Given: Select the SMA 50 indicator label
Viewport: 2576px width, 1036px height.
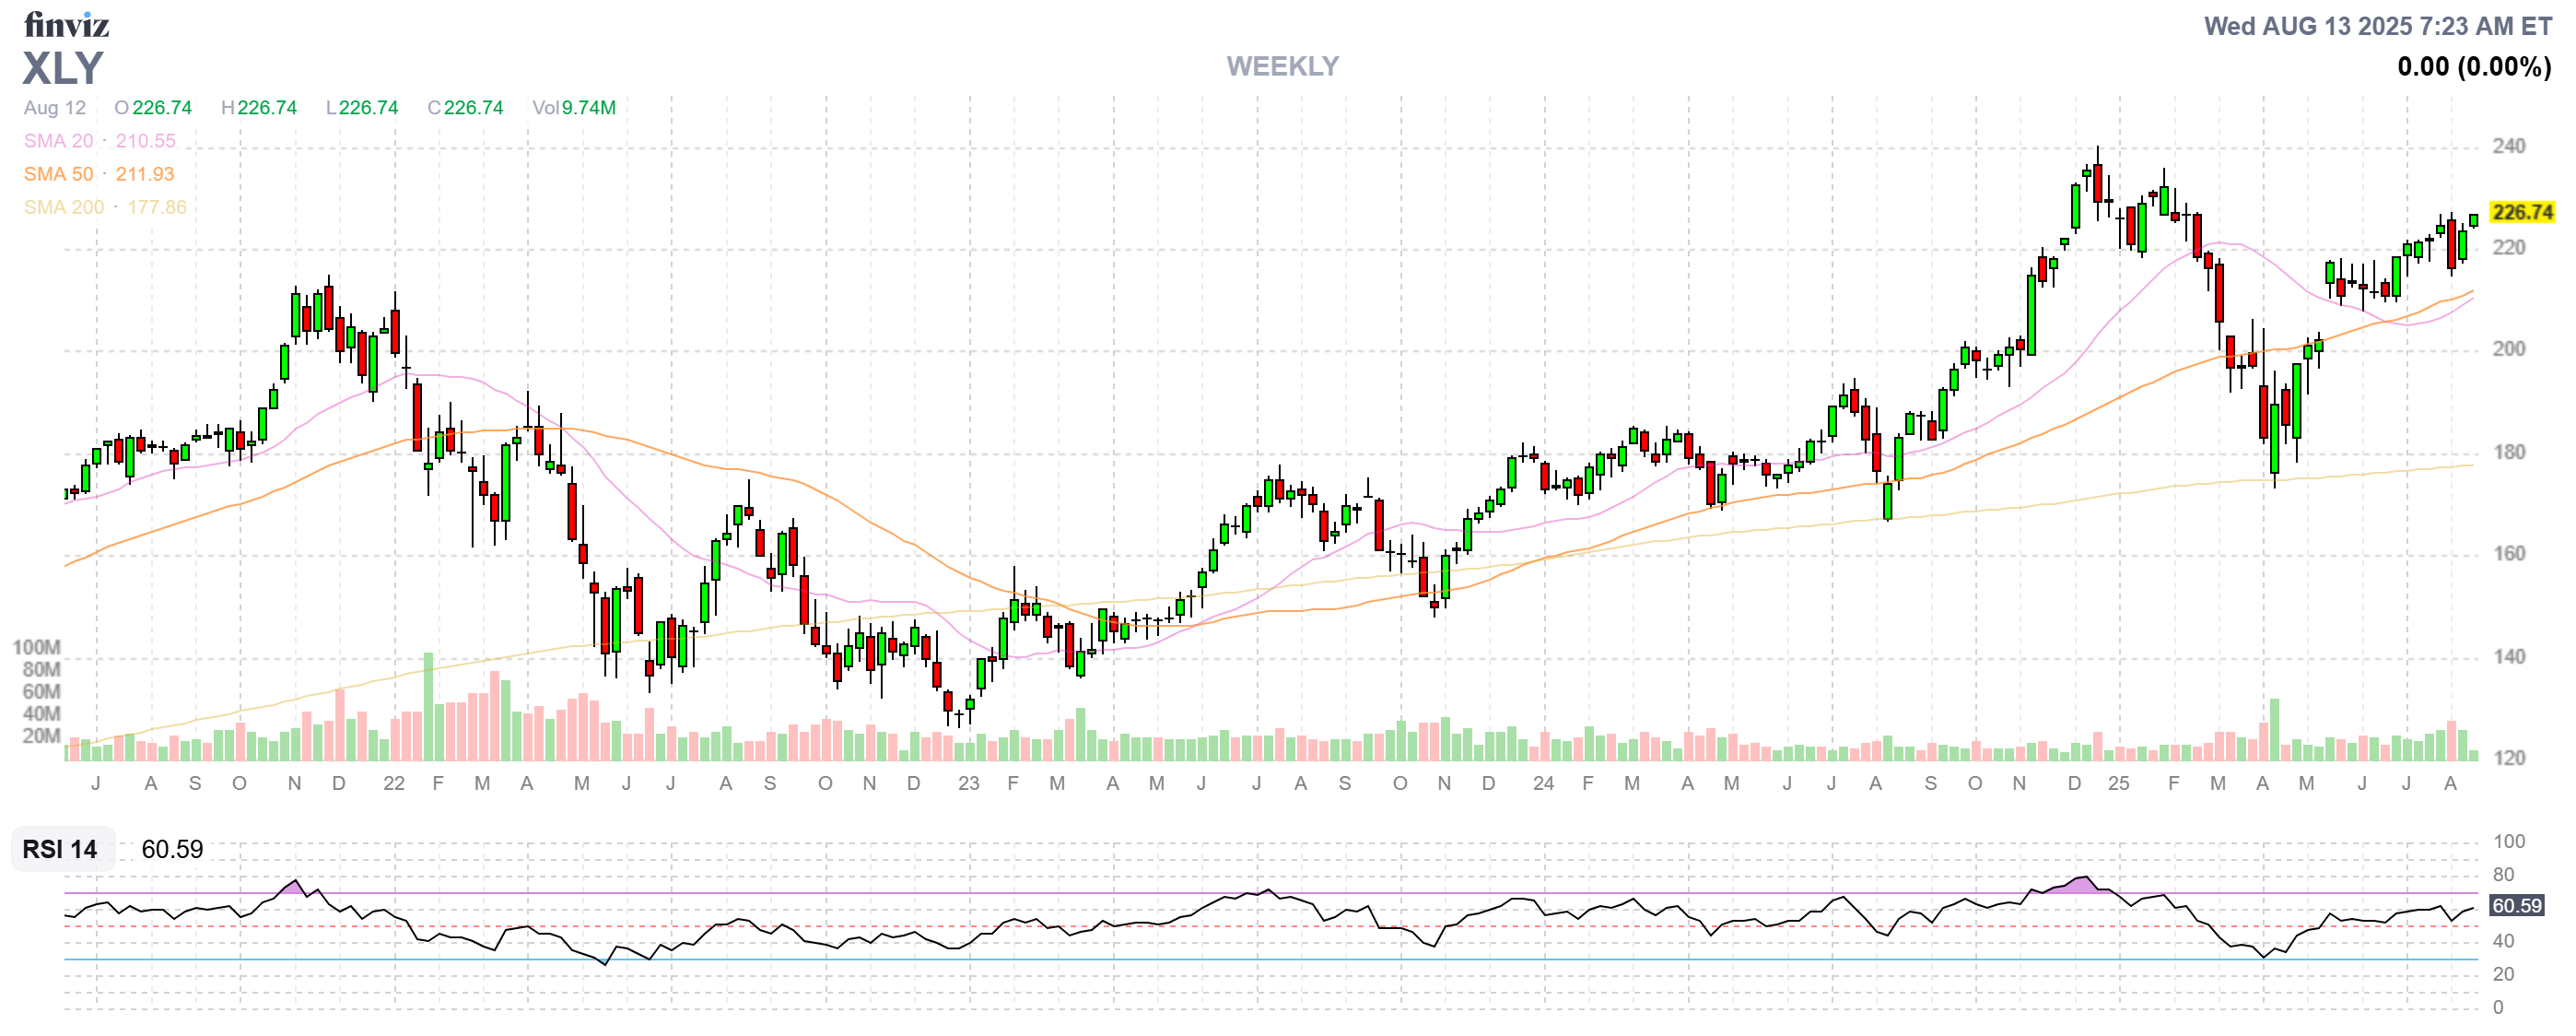Looking at the screenshot, I should tap(58, 174).
